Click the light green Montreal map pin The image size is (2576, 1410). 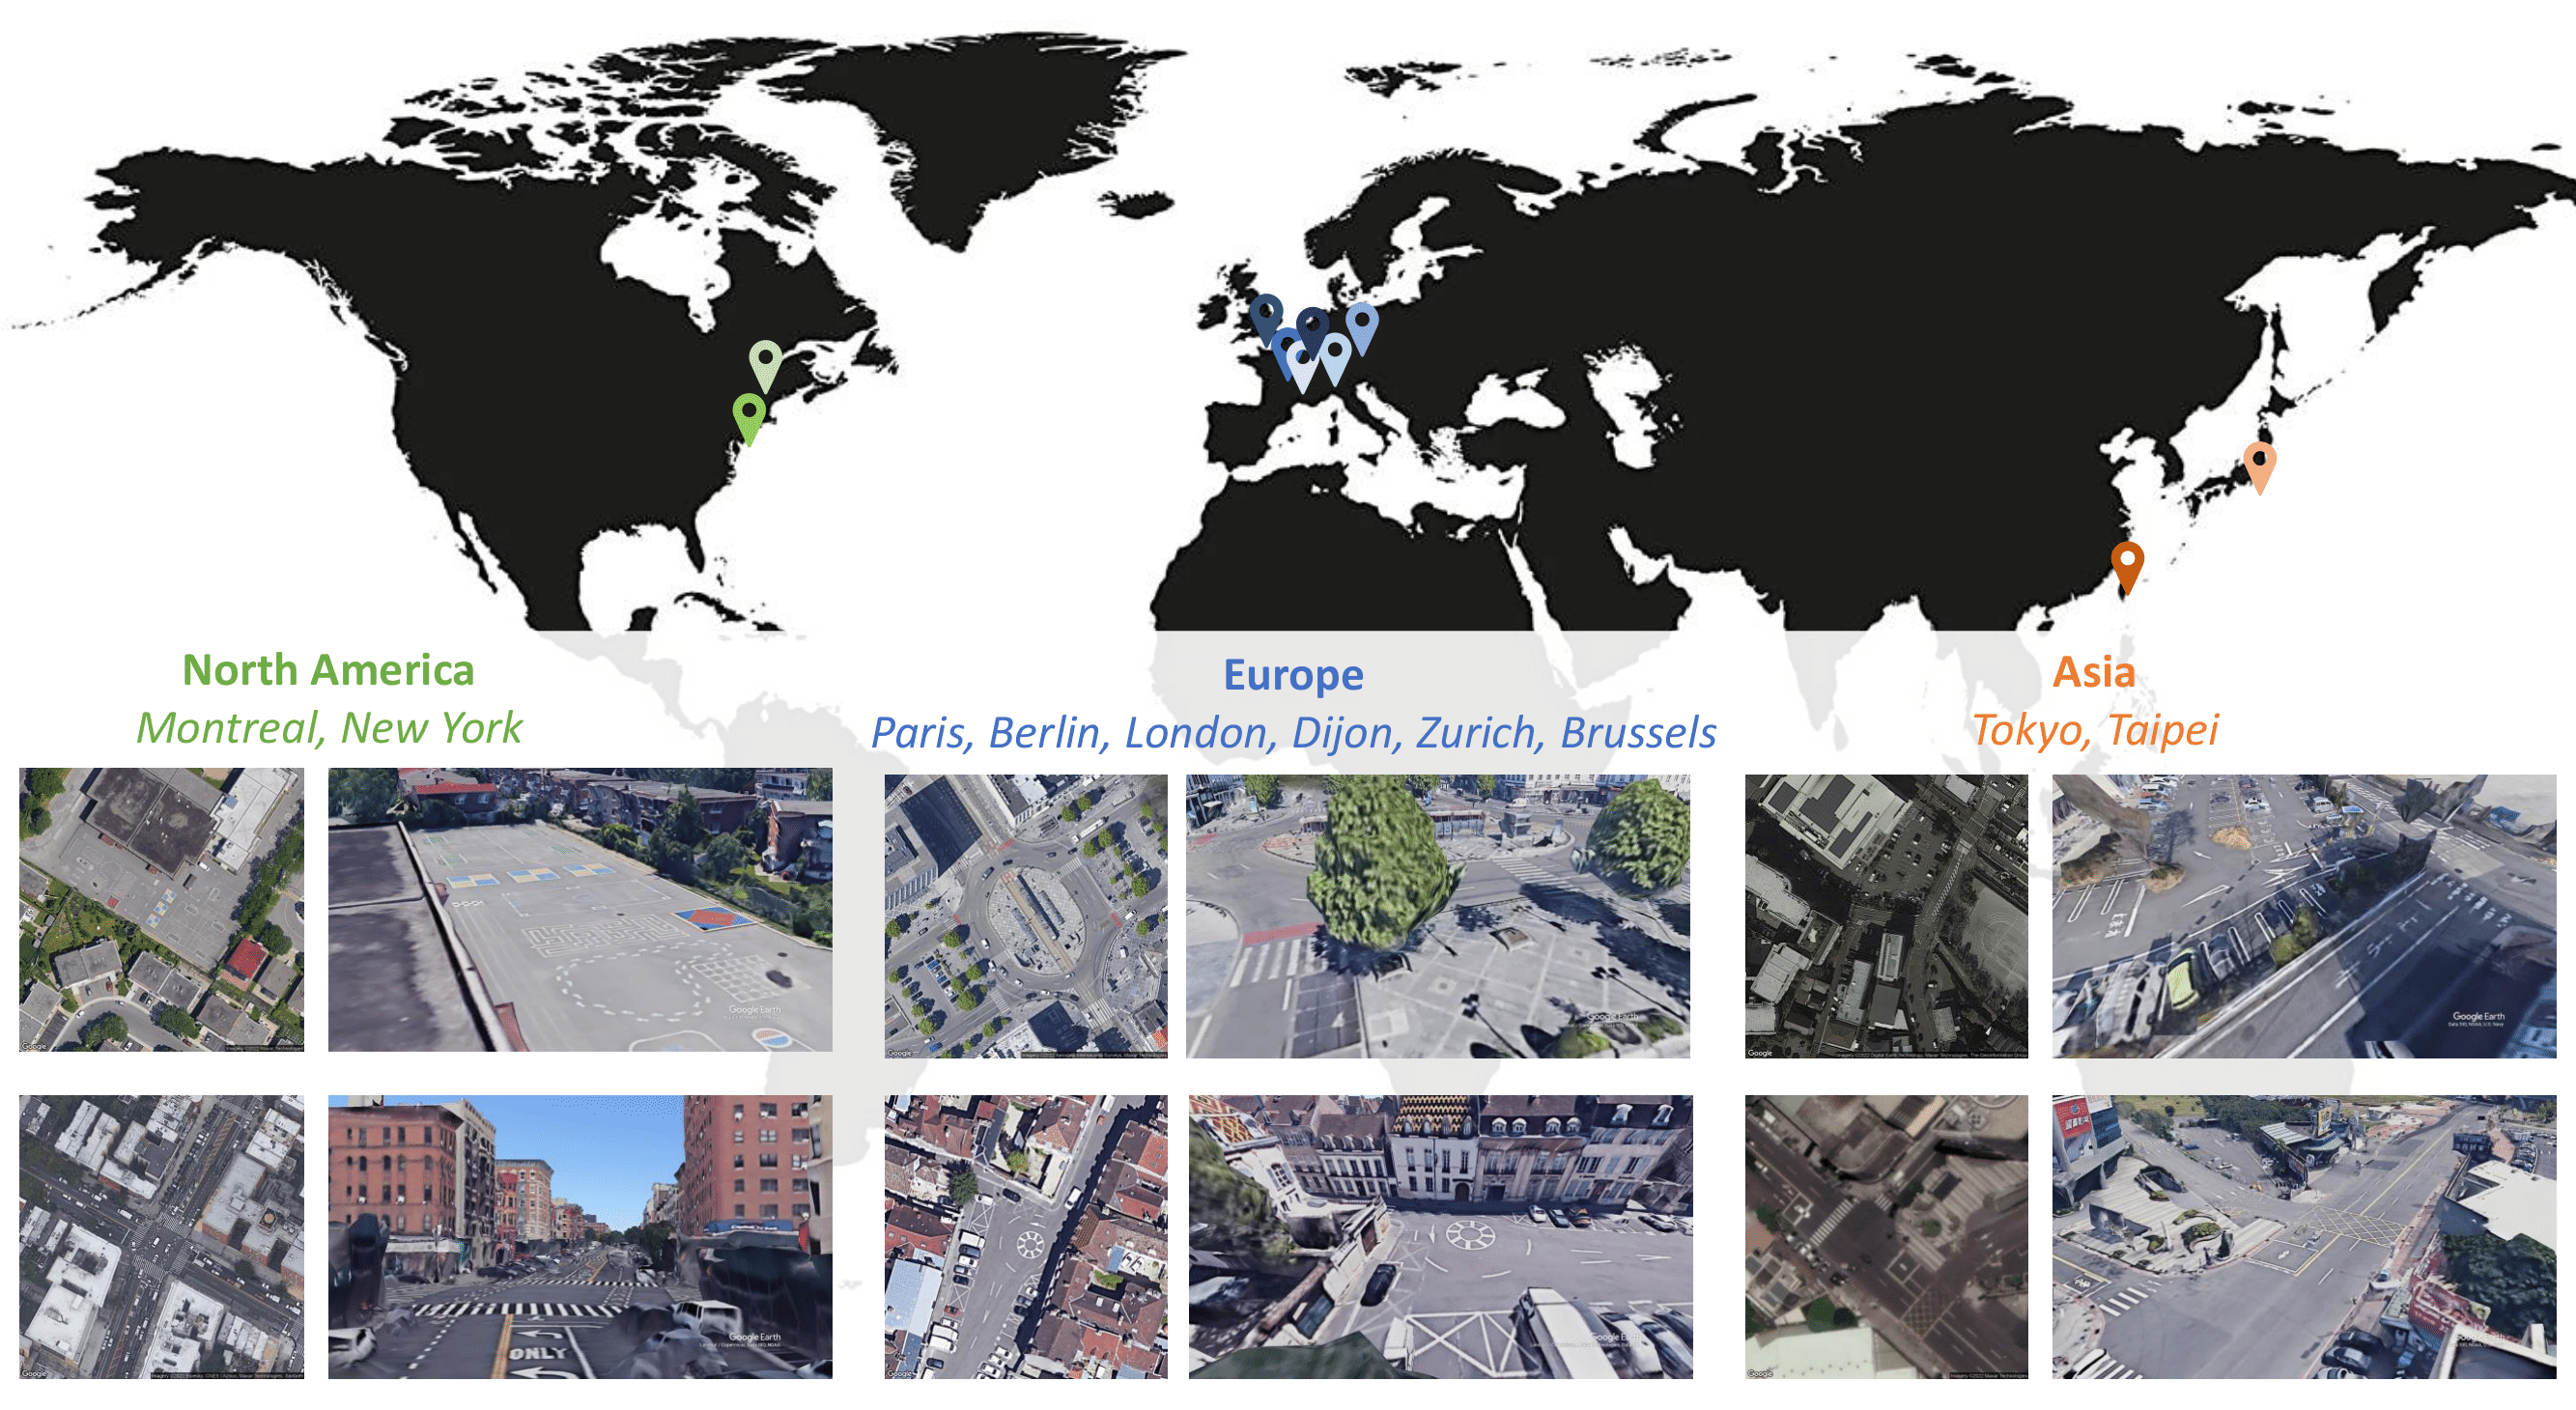pyautogui.click(x=765, y=365)
